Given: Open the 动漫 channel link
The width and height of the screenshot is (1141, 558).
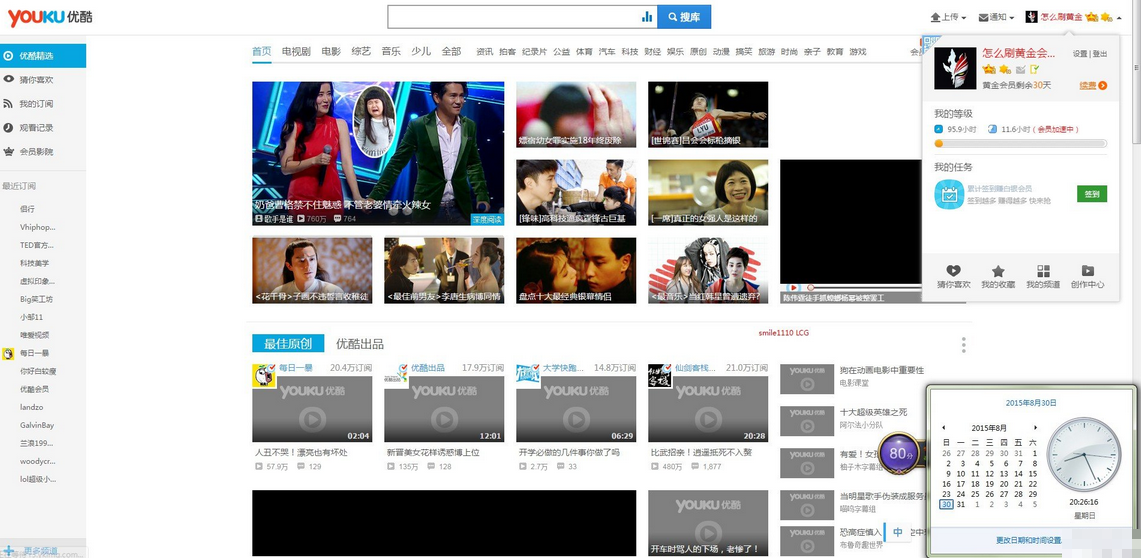Looking at the screenshot, I should pos(720,52).
